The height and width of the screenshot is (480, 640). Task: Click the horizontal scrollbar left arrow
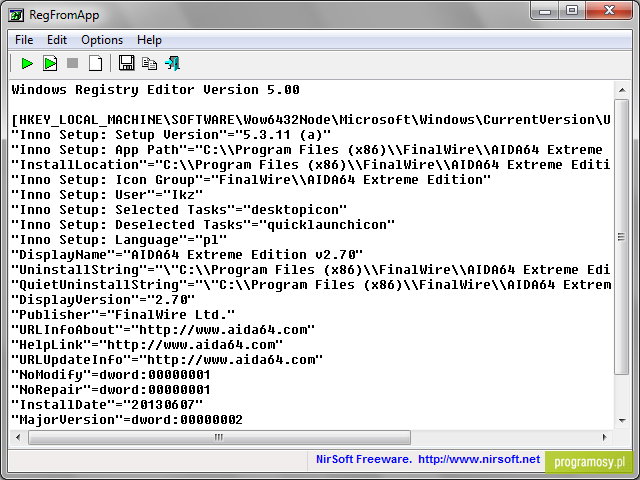(x=18, y=438)
